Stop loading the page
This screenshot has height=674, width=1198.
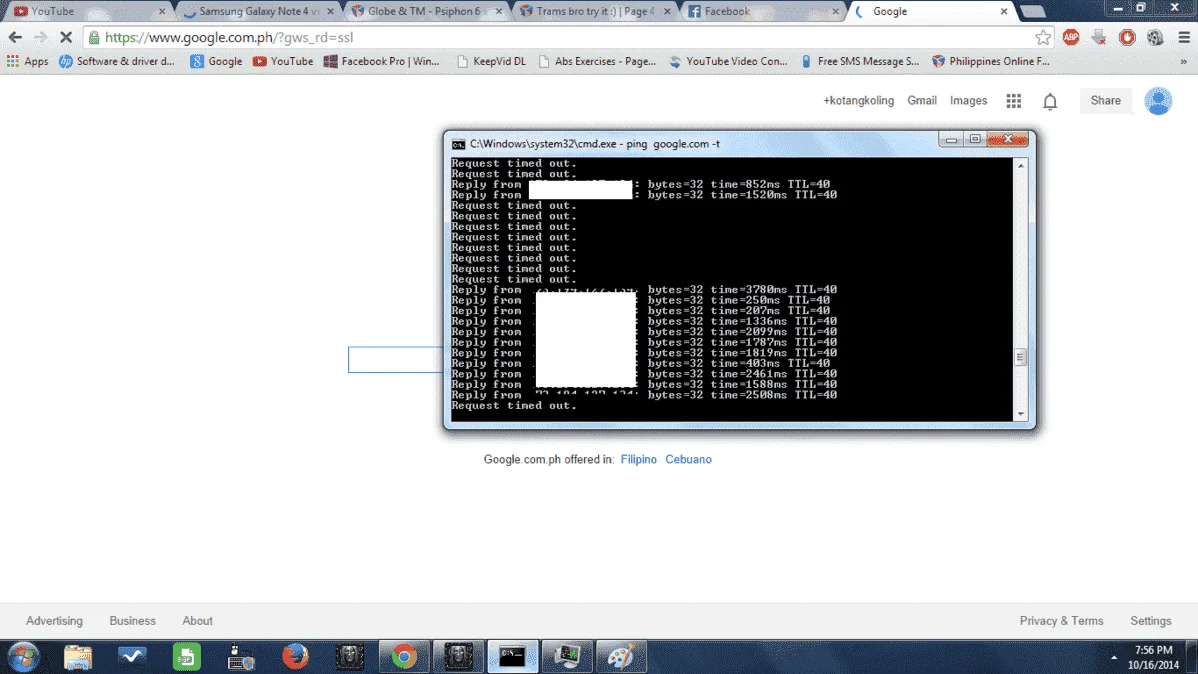66,37
